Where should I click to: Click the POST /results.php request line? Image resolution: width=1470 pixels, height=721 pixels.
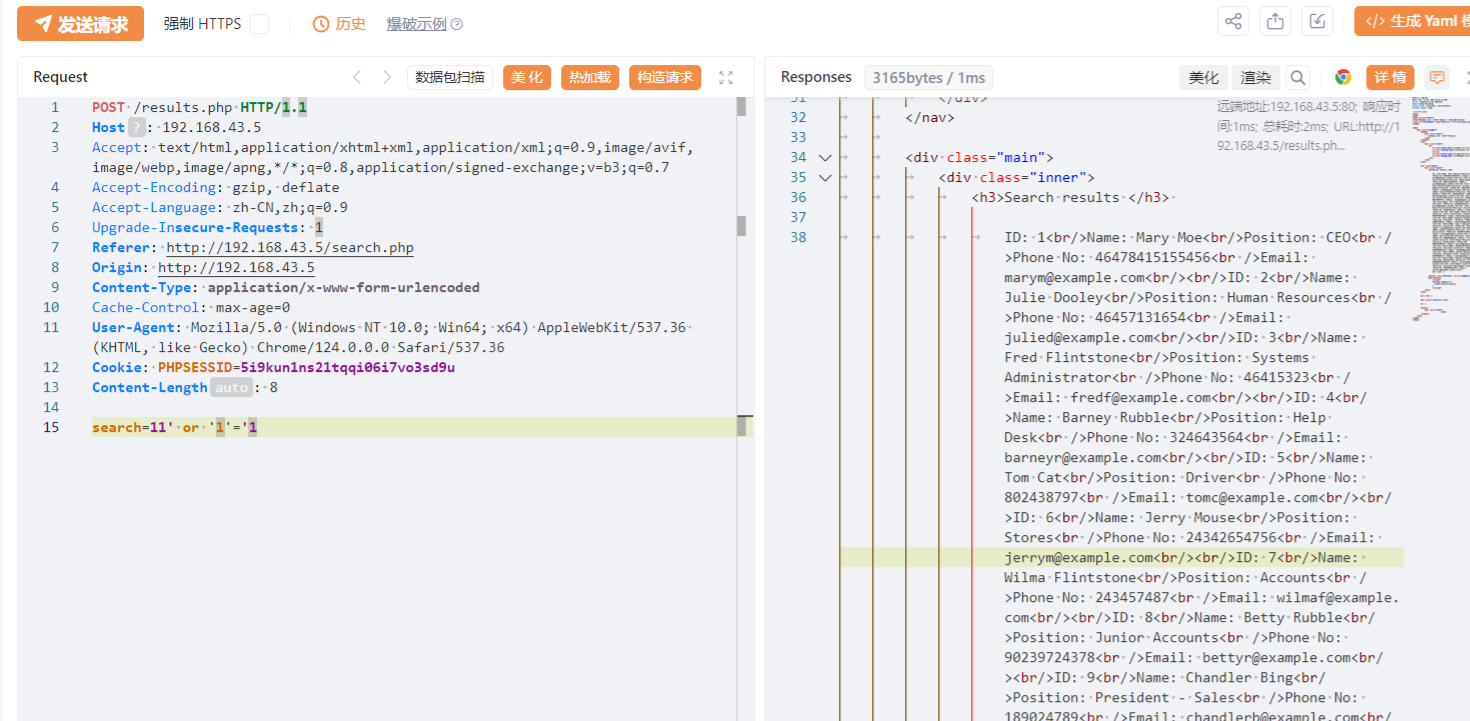[199, 107]
